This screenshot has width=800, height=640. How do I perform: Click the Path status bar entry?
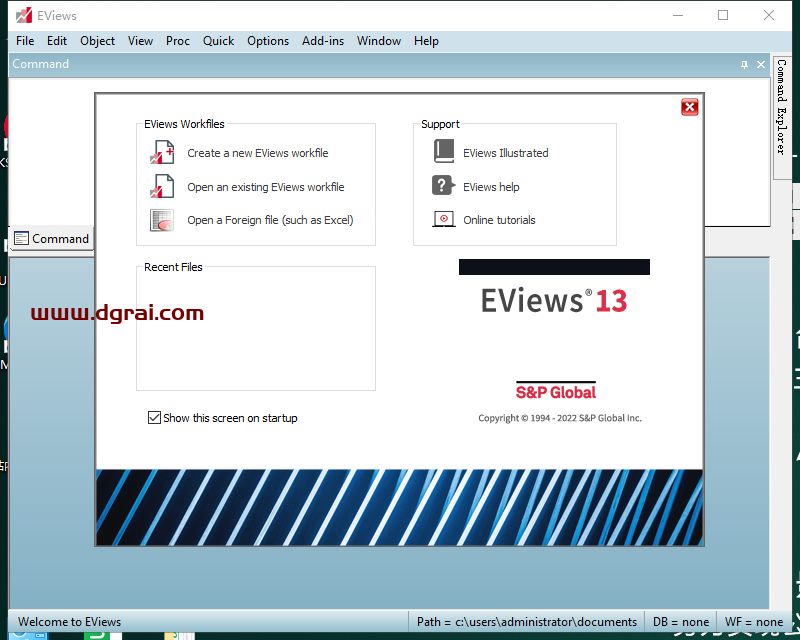click(527, 622)
